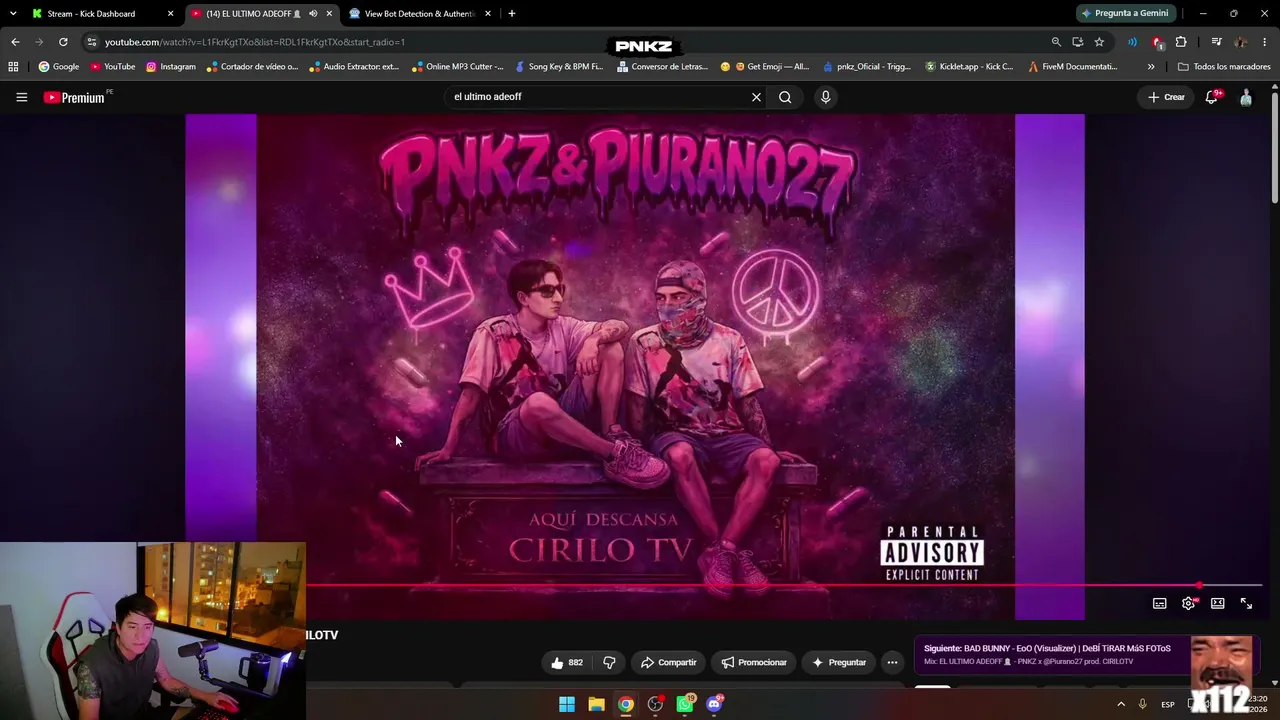Open Audio Extractor bookmark

(x=354, y=67)
